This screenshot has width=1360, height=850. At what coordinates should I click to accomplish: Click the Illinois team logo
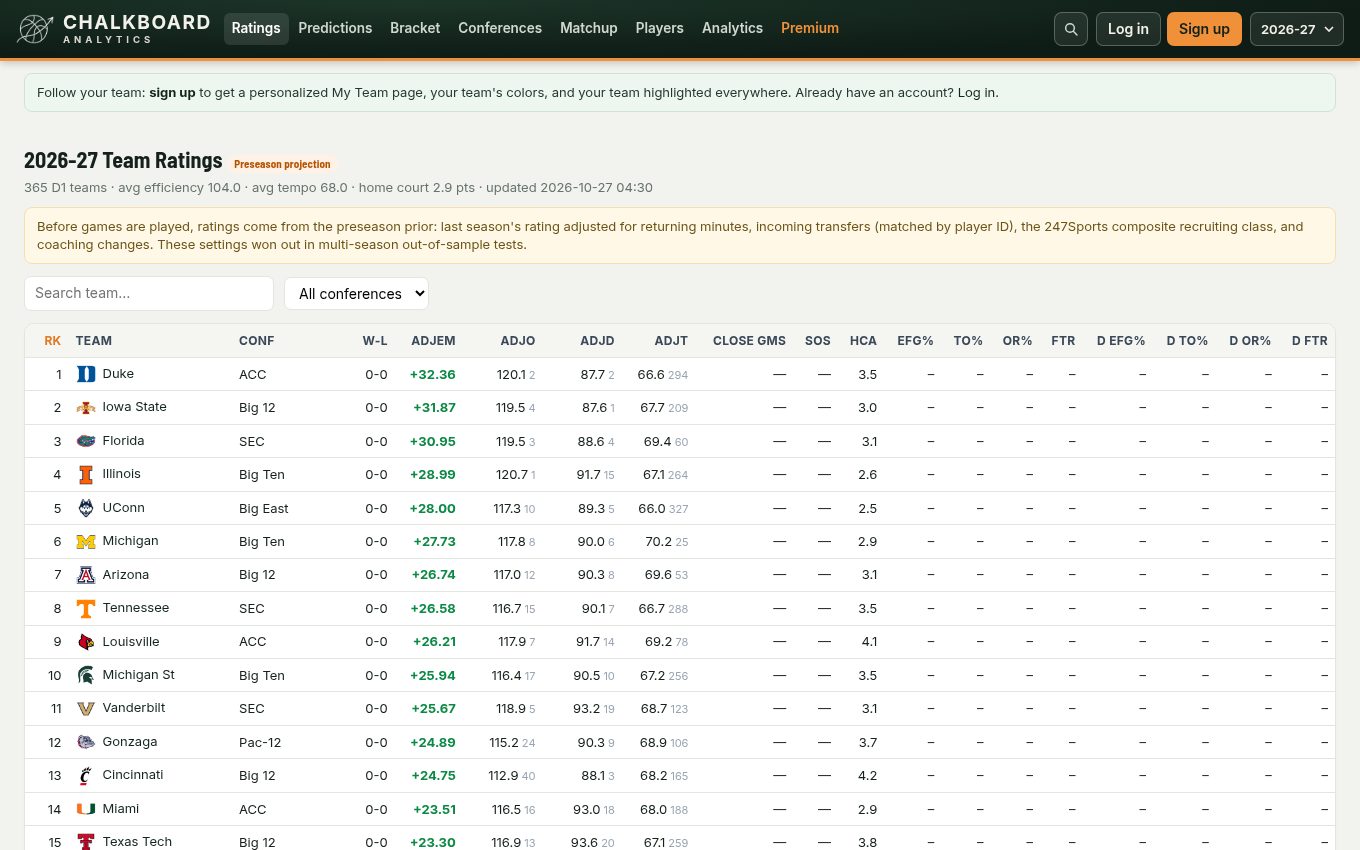tap(86, 475)
